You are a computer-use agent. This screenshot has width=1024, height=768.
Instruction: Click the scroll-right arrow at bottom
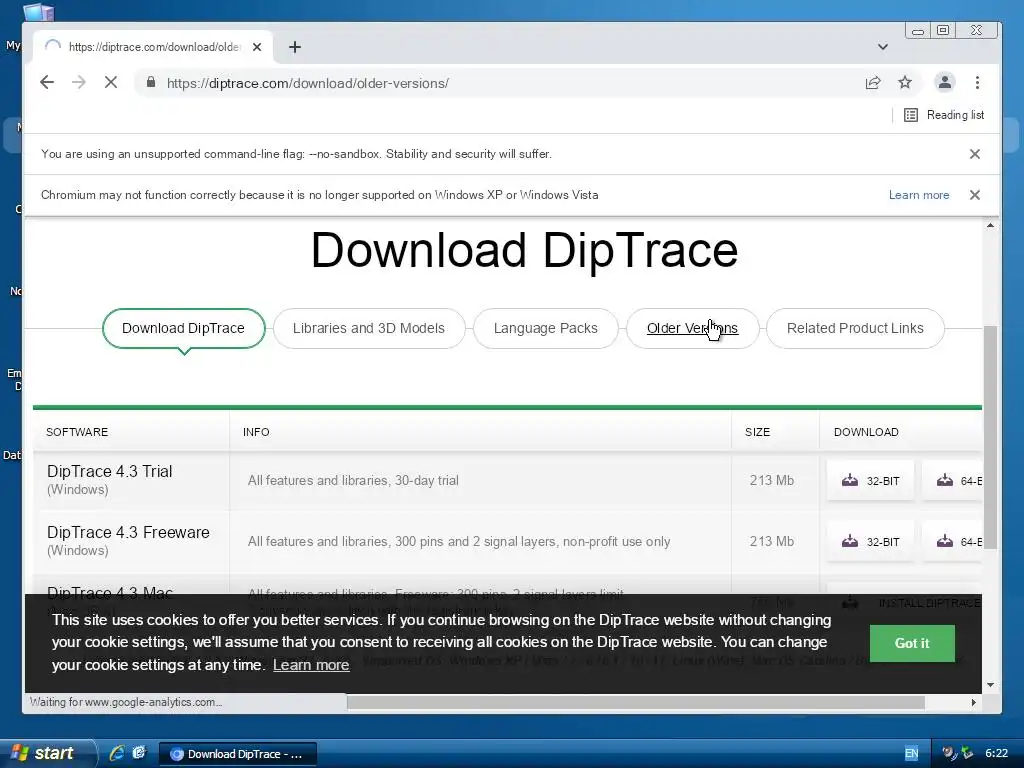[974, 703]
